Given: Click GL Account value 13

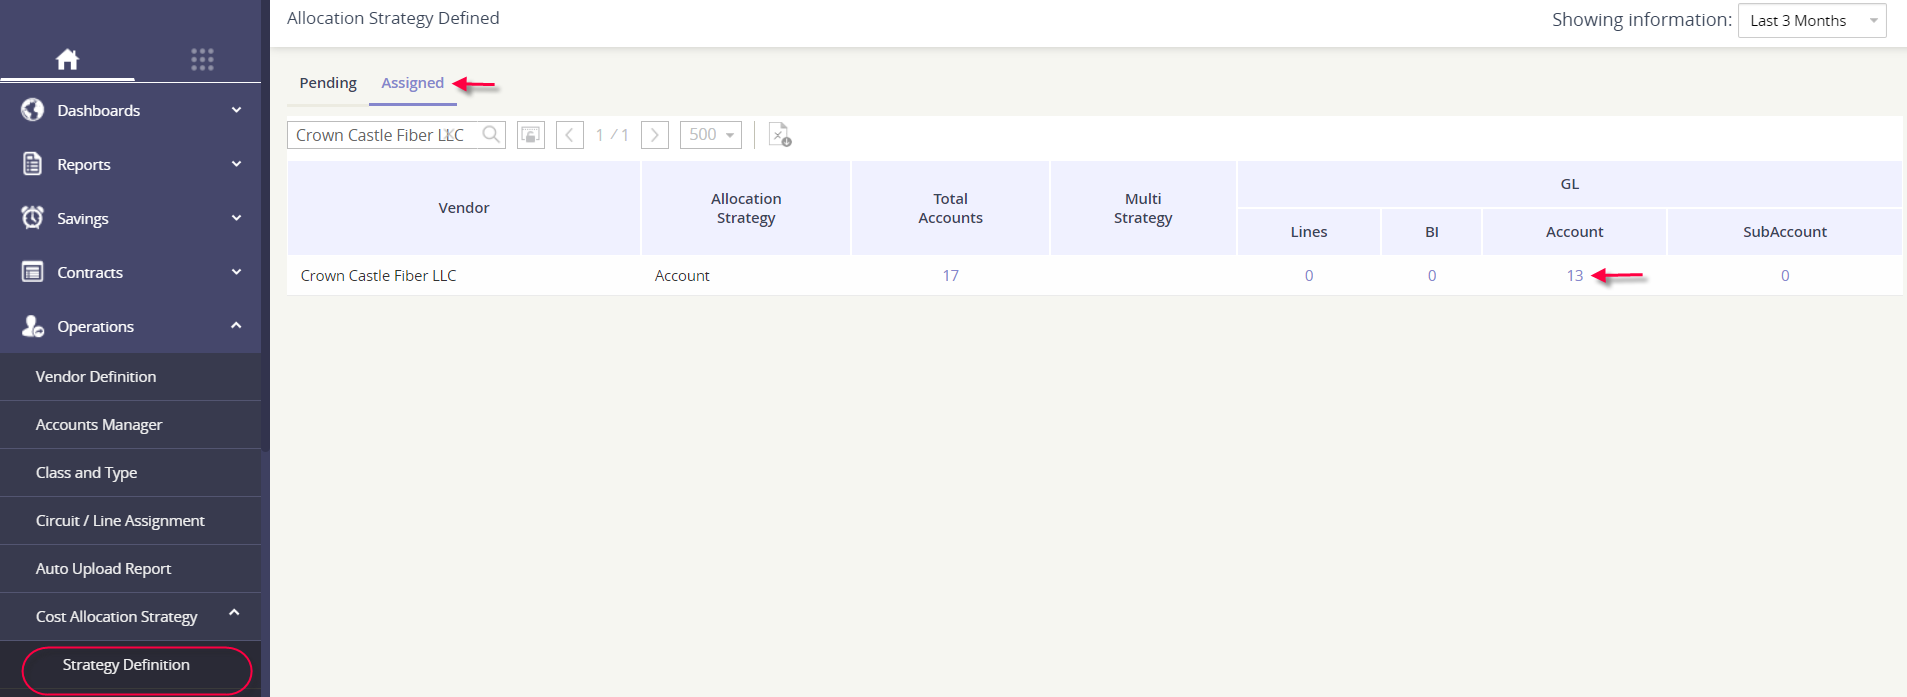Looking at the screenshot, I should pyautogui.click(x=1575, y=276).
